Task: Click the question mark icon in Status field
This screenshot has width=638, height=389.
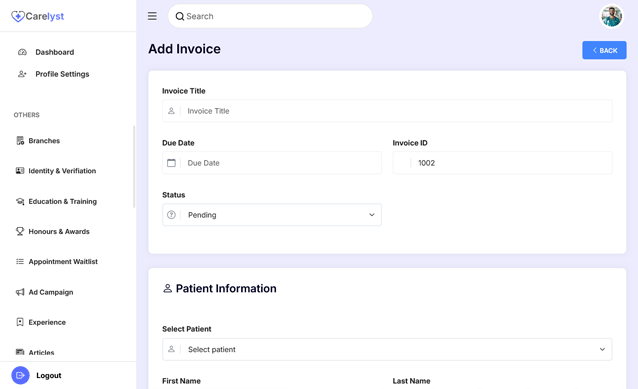Action: (x=171, y=215)
